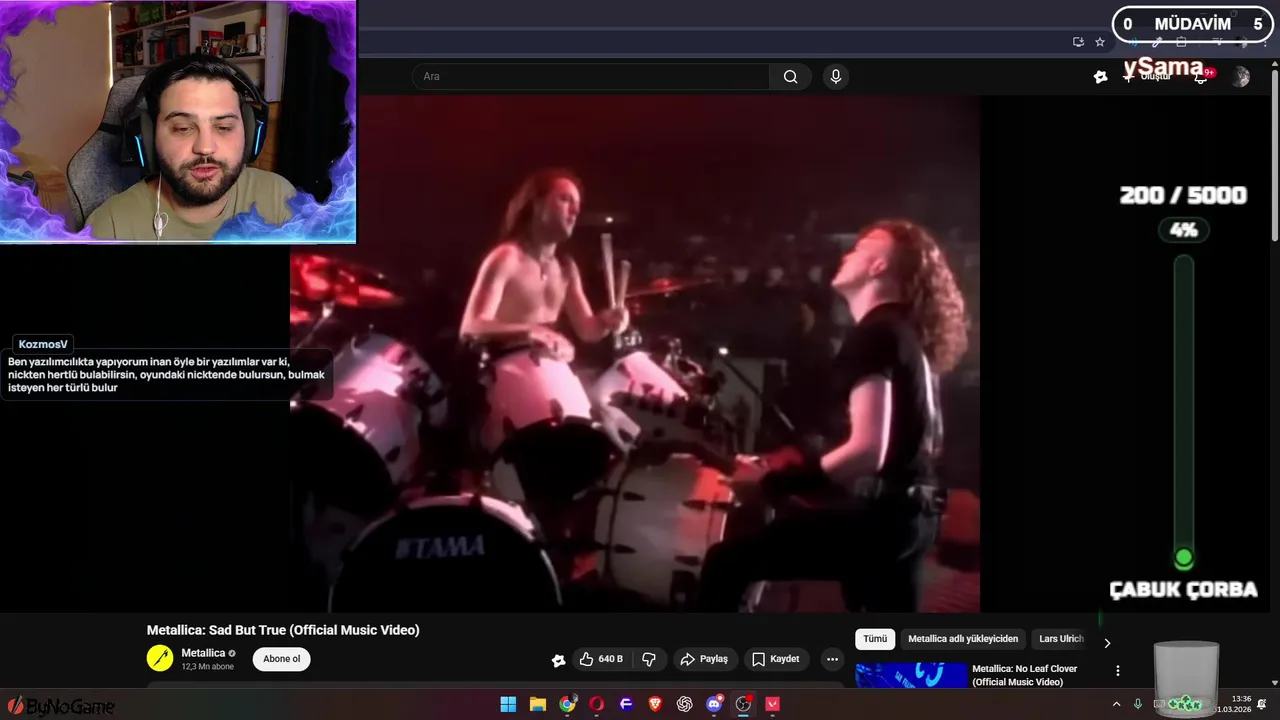Open Discord from the taskbar
Viewport: 1280px width, 720px height.
tap(714, 704)
